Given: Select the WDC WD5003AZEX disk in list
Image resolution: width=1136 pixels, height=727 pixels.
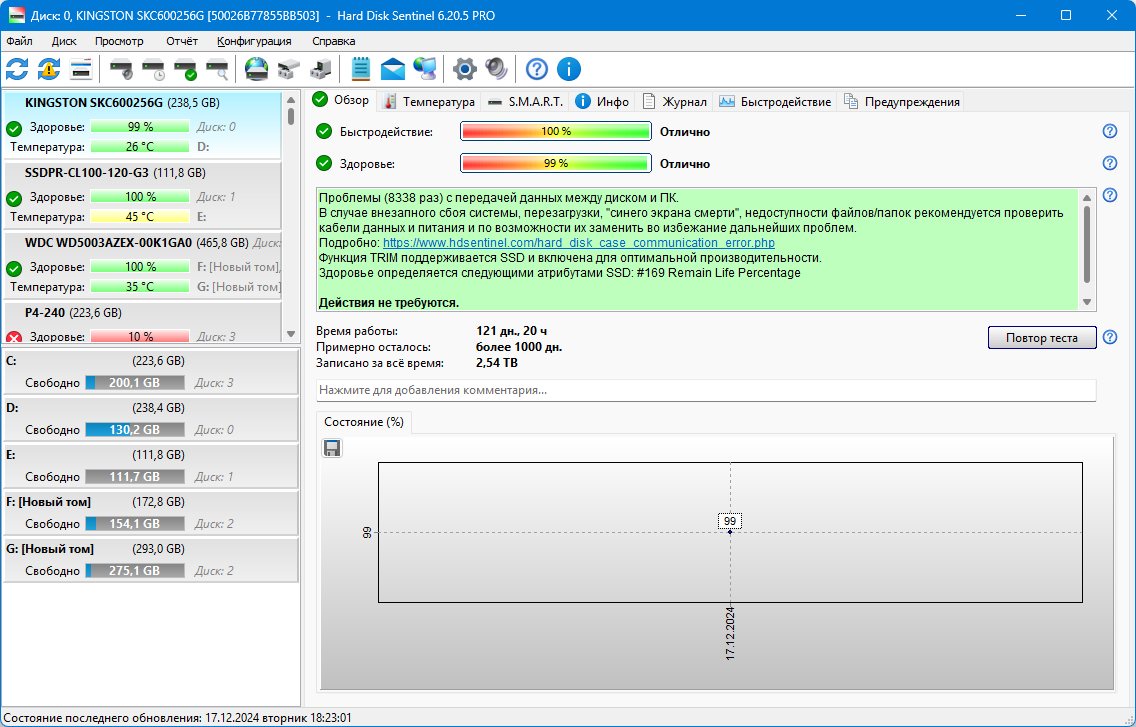Looking at the screenshot, I should (x=143, y=265).
